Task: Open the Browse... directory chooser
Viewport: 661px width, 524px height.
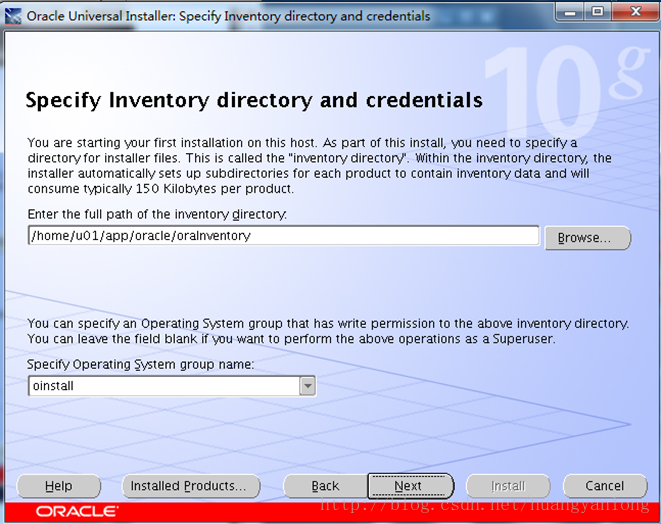Action: pos(588,238)
